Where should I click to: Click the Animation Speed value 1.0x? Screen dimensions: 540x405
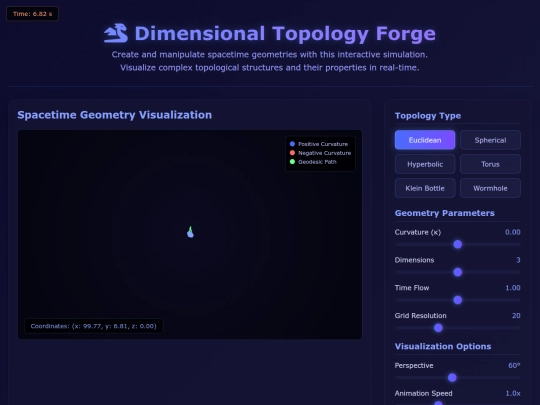(513, 393)
